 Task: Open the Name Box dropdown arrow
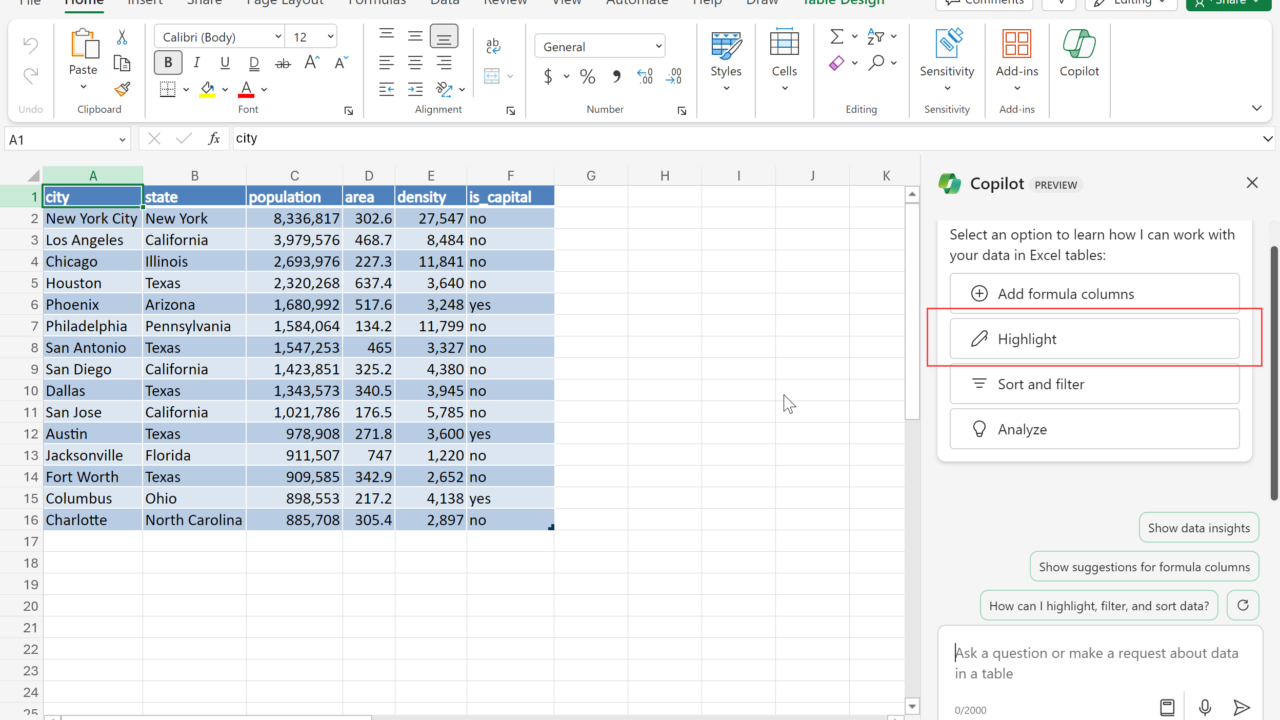[123, 140]
